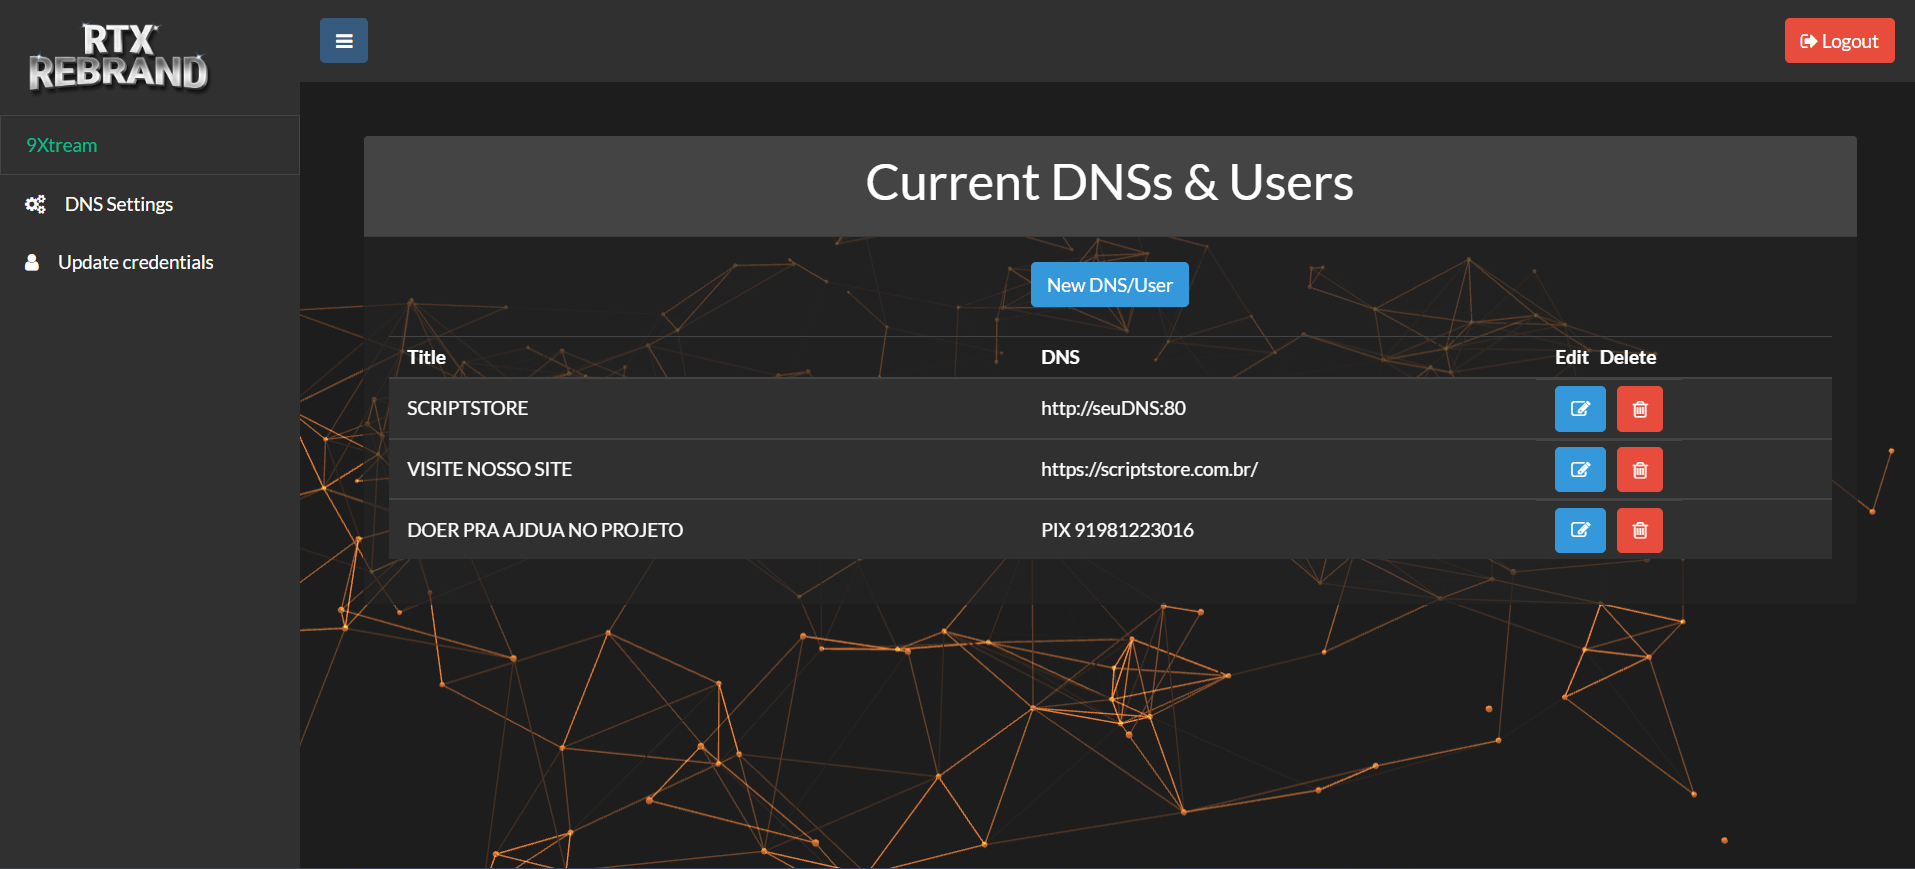Click the Title column header
Image resolution: width=1915 pixels, height=869 pixels.
(426, 358)
